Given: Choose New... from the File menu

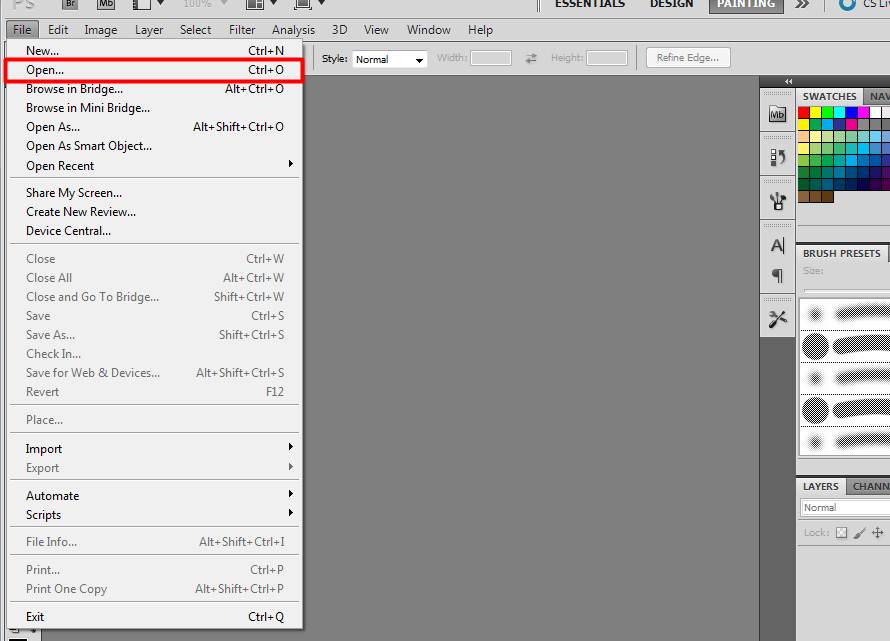Looking at the screenshot, I should pyautogui.click(x=154, y=51).
